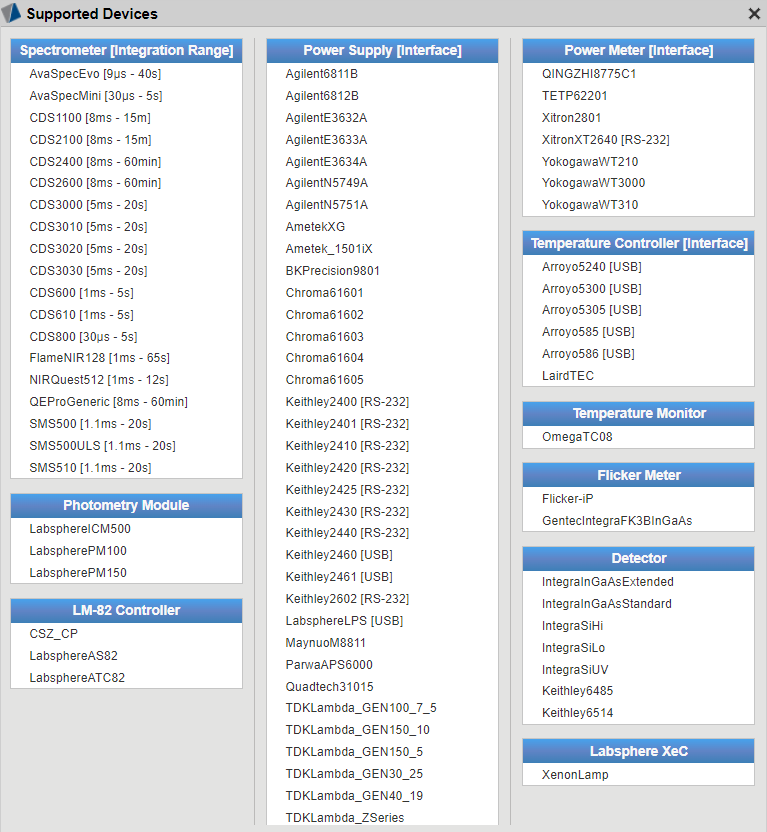This screenshot has height=832, width=767.
Task: Select Keithley2460 [USB]
Action: [339, 555]
